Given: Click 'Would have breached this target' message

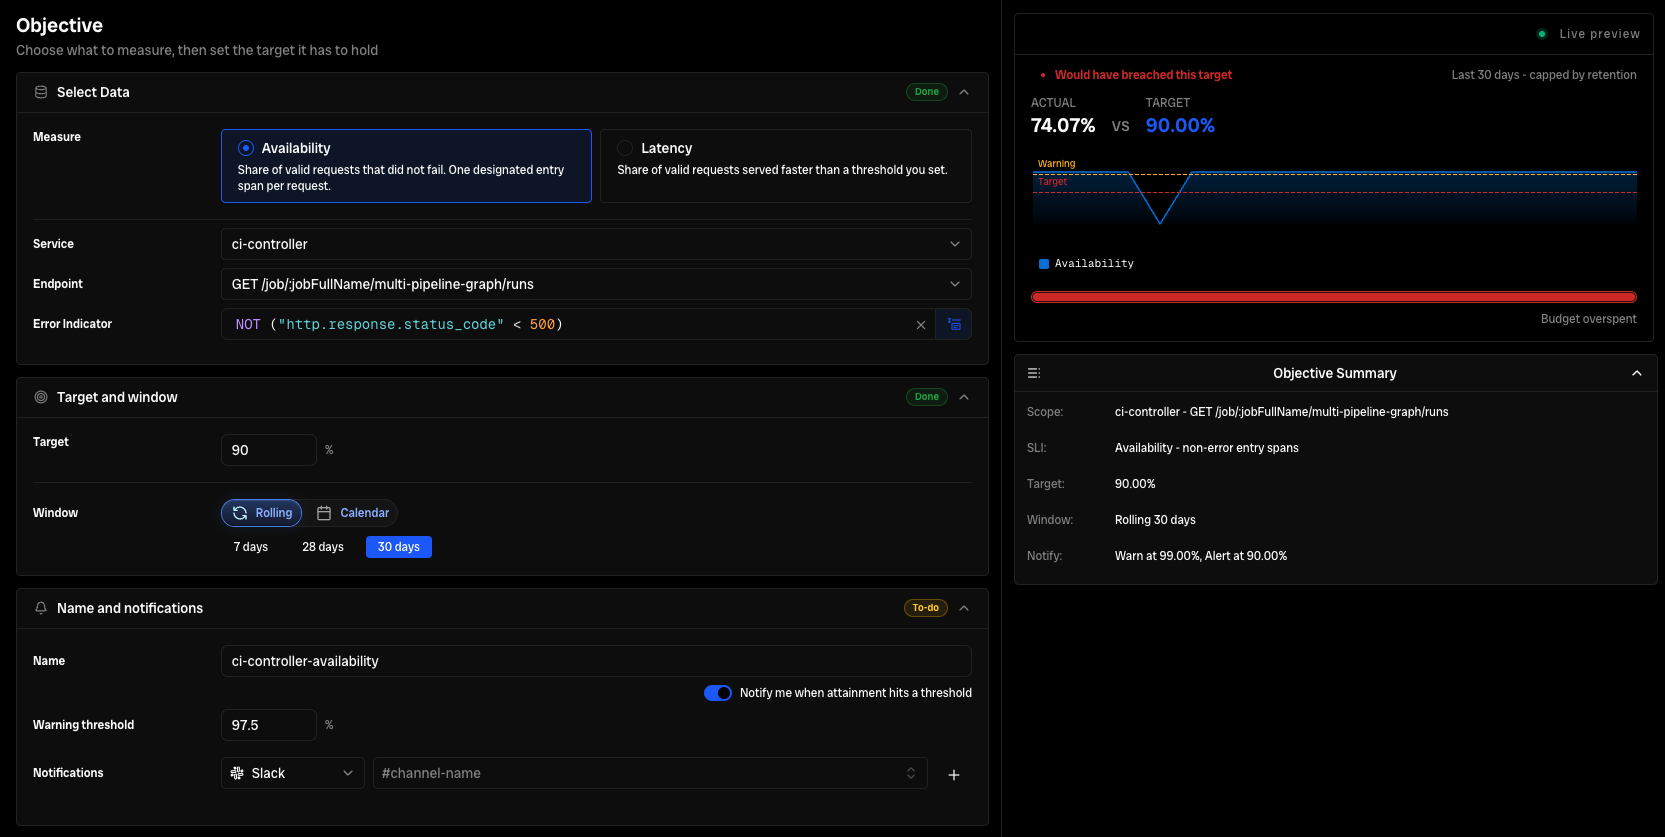Looking at the screenshot, I should pyautogui.click(x=1143, y=75).
